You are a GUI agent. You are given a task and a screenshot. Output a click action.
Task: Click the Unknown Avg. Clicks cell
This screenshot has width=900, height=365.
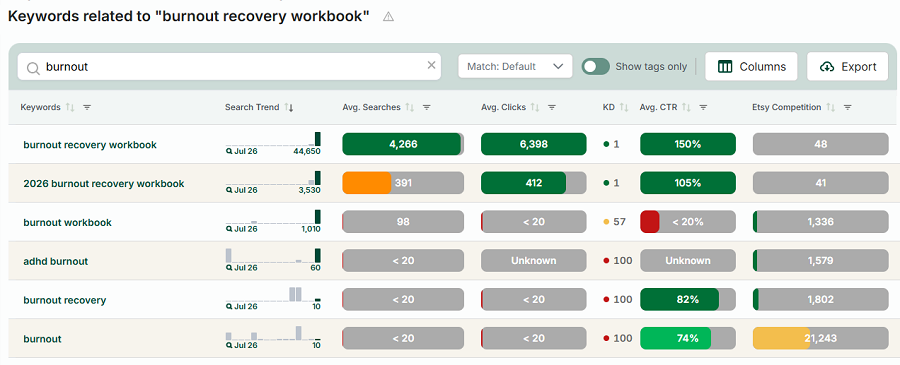pos(534,261)
